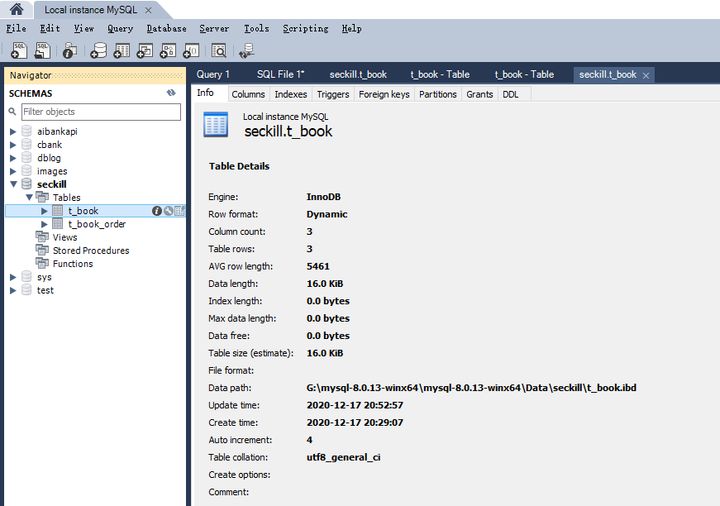Collapse the Tables node
The image size is (720, 506).
[29, 197]
